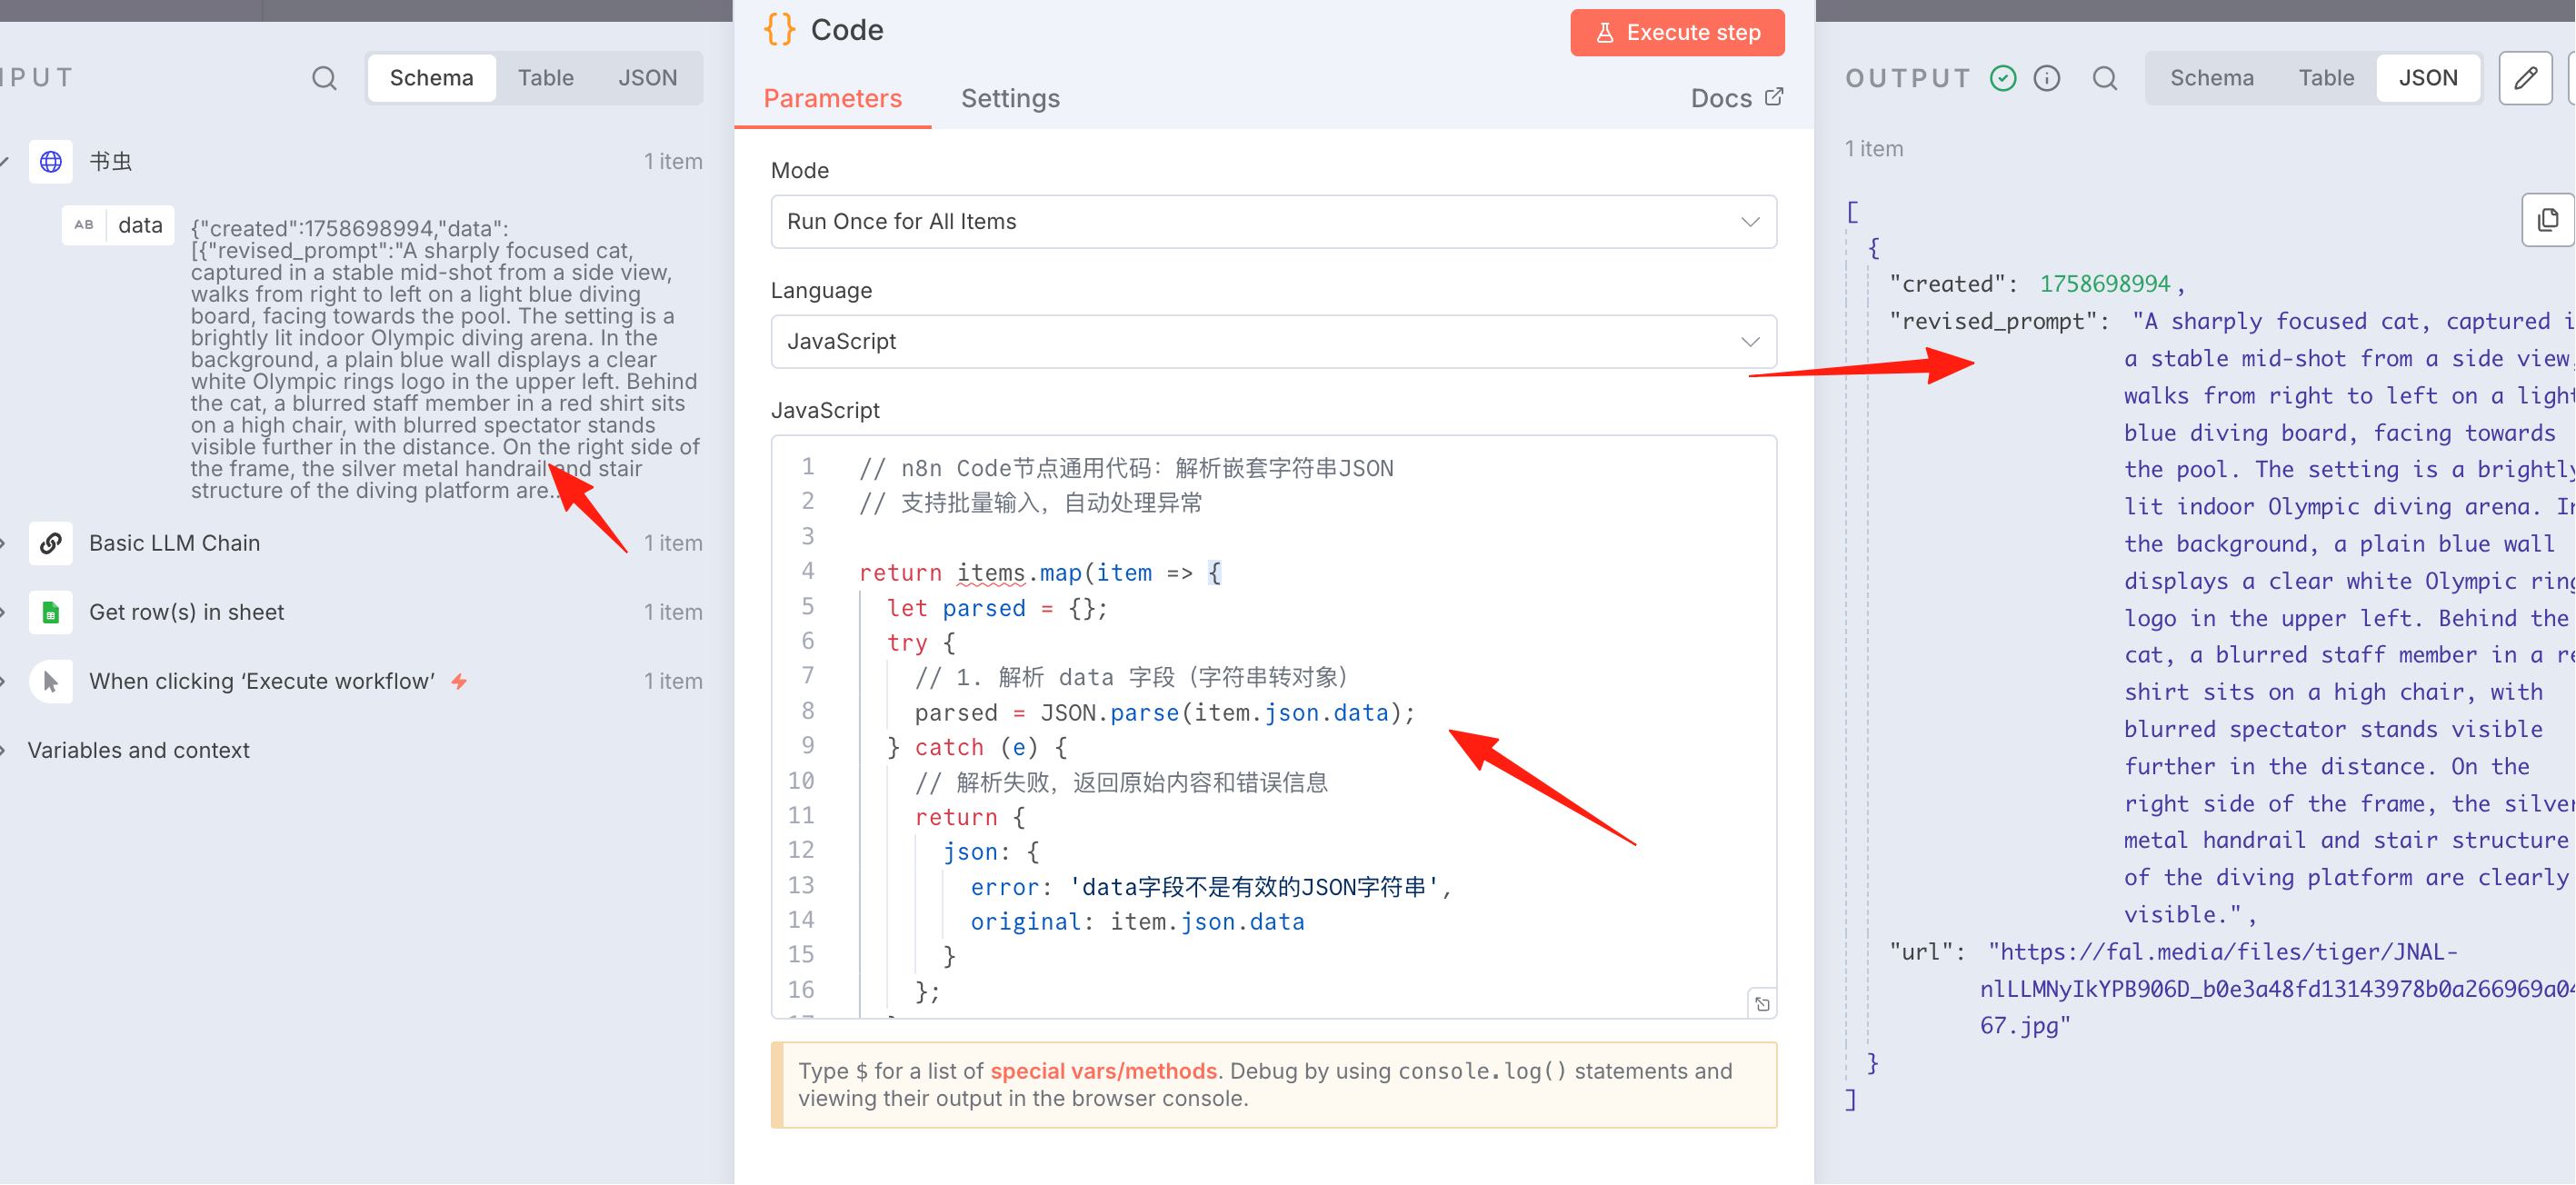2576x1185 pixels.
Task: Click the lightning bolt trigger icon
Action: [459, 681]
